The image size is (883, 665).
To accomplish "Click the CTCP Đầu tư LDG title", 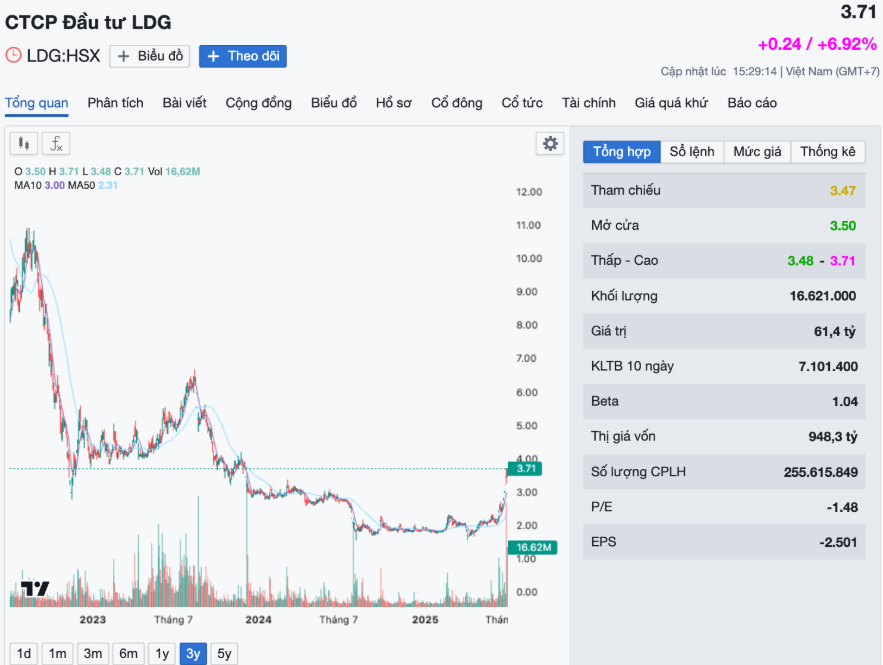I will point(88,22).
